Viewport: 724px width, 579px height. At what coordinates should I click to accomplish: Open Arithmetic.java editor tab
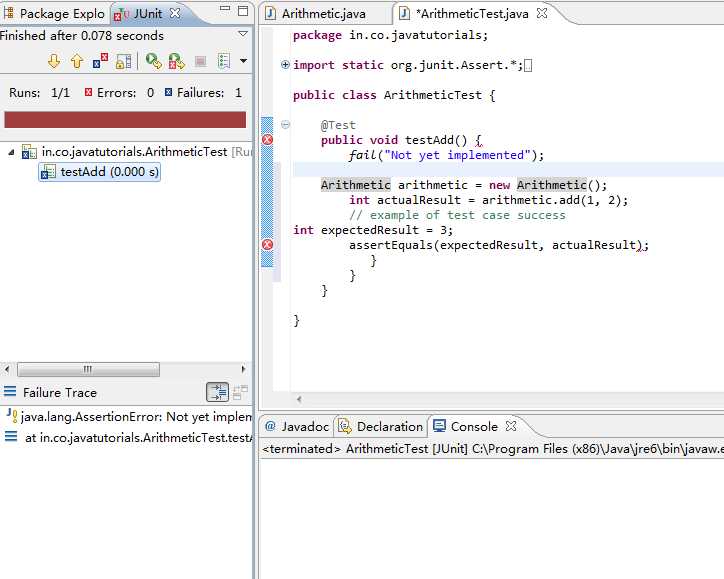click(x=316, y=14)
